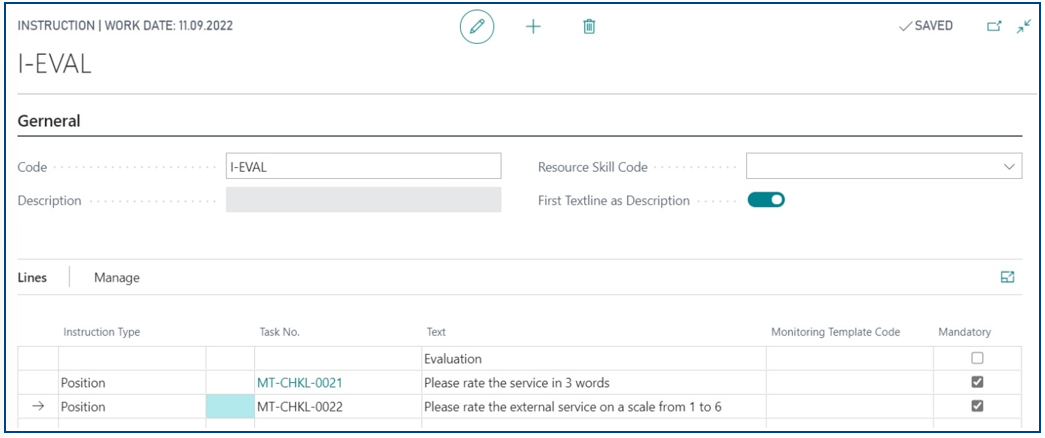The width and height of the screenshot is (1045, 438).
Task: Collapse the Gerneral section header
Action: click(x=49, y=121)
